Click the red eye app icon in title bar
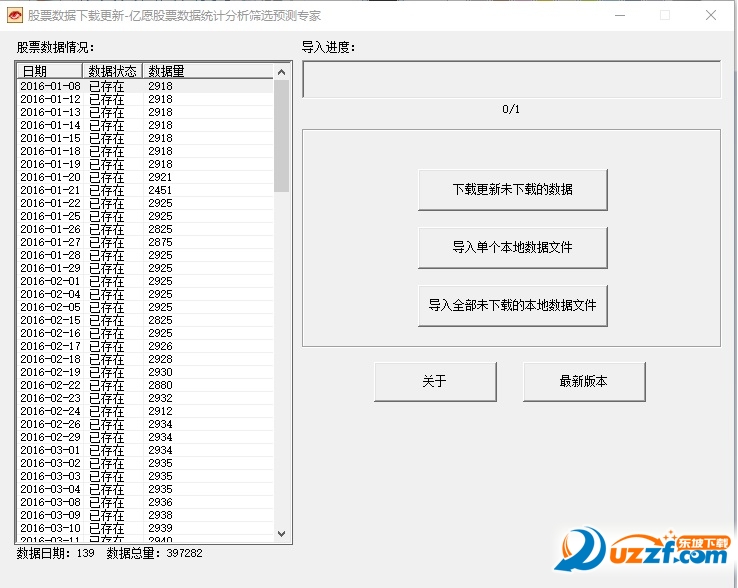Screen dimensions: 738x588 15,16
